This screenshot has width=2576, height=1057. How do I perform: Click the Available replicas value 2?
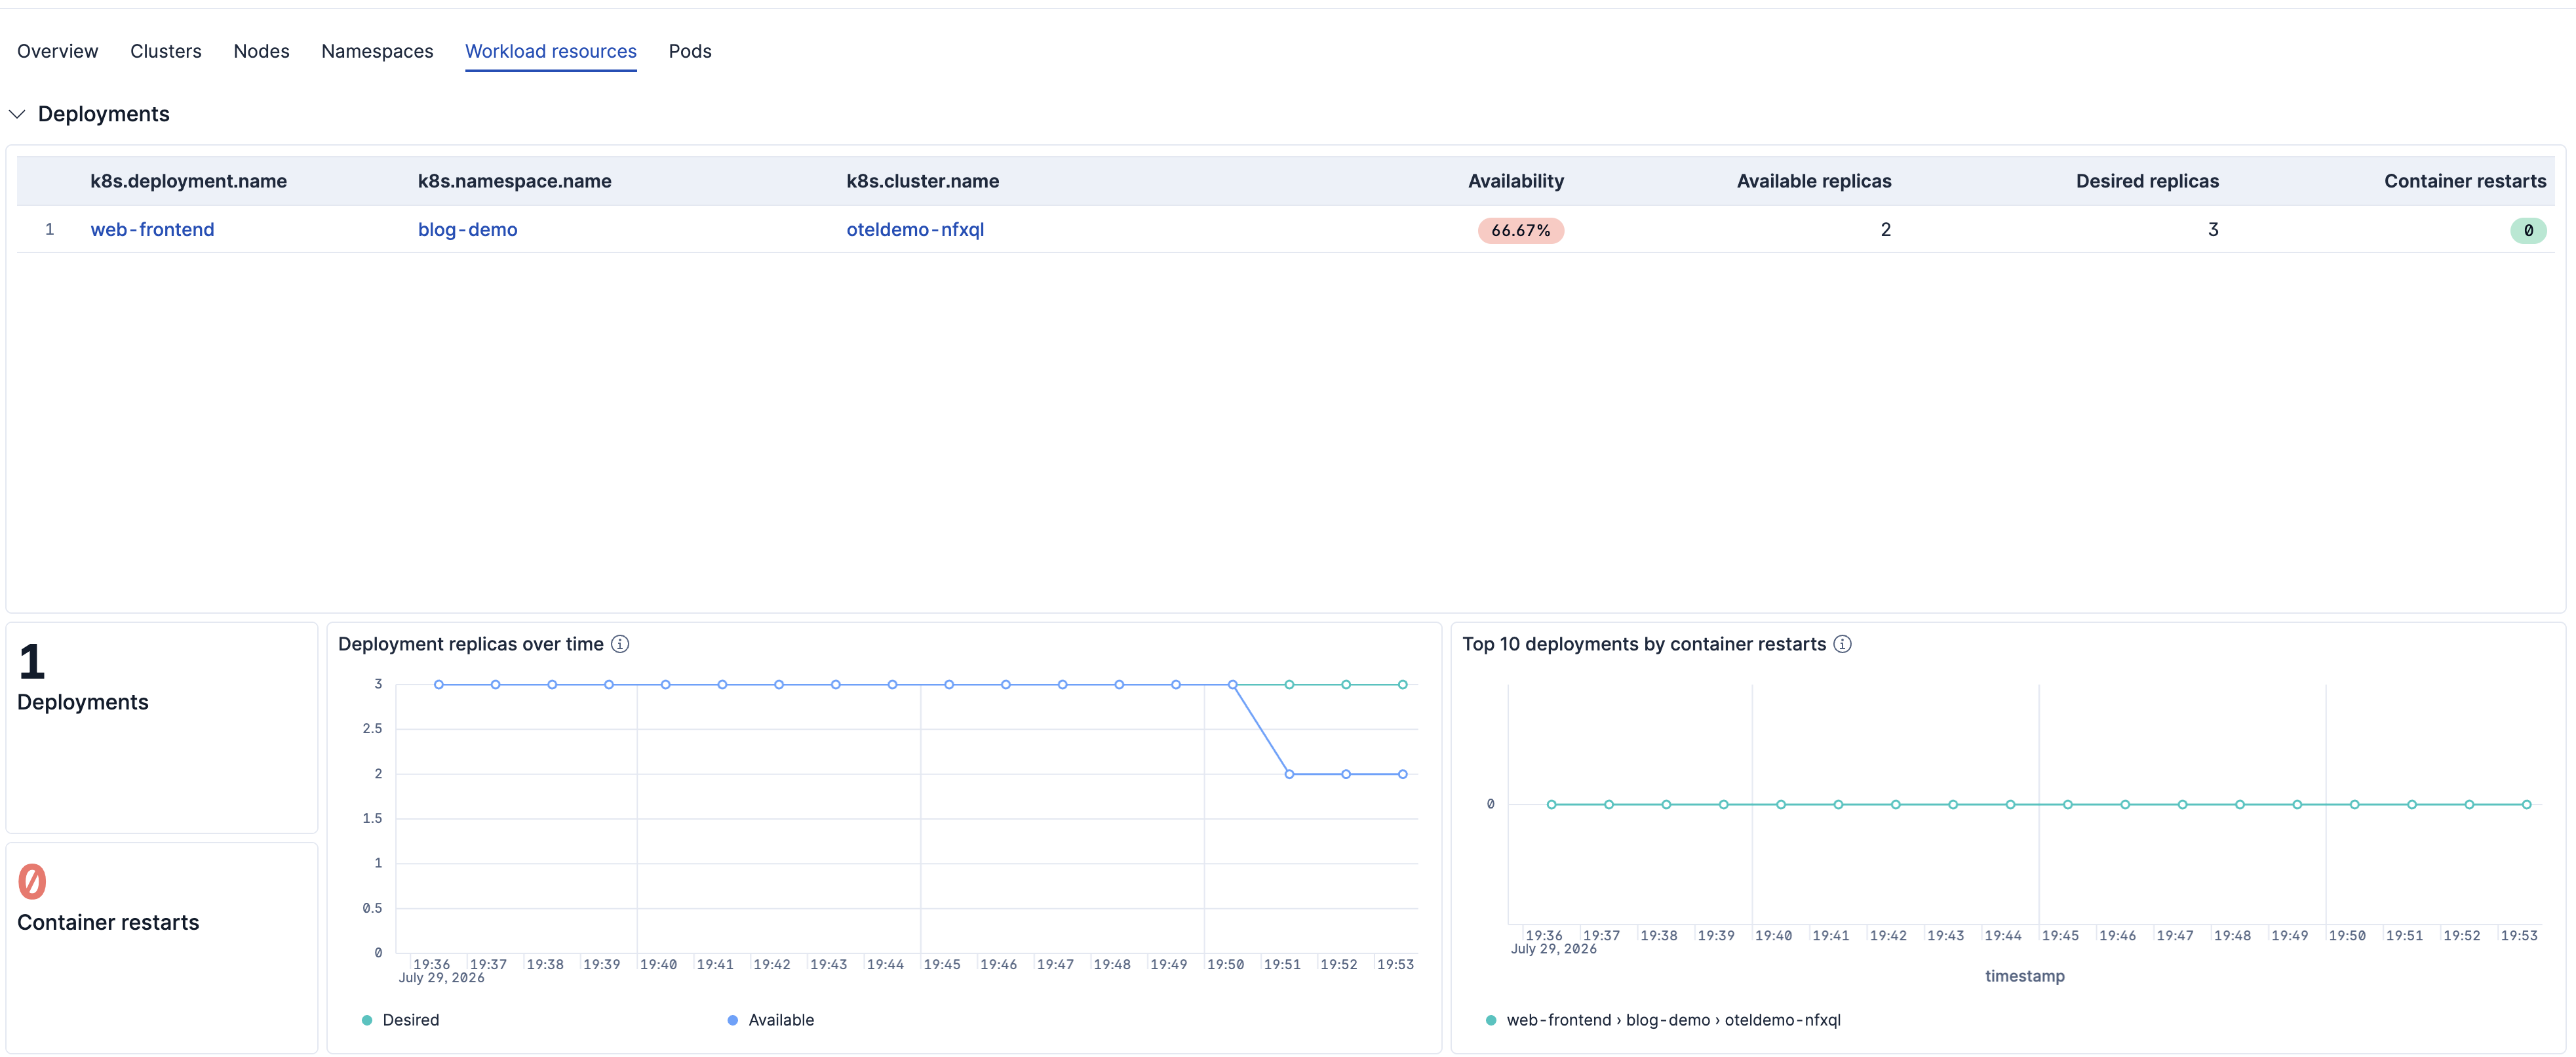[x=1885, y=229]
